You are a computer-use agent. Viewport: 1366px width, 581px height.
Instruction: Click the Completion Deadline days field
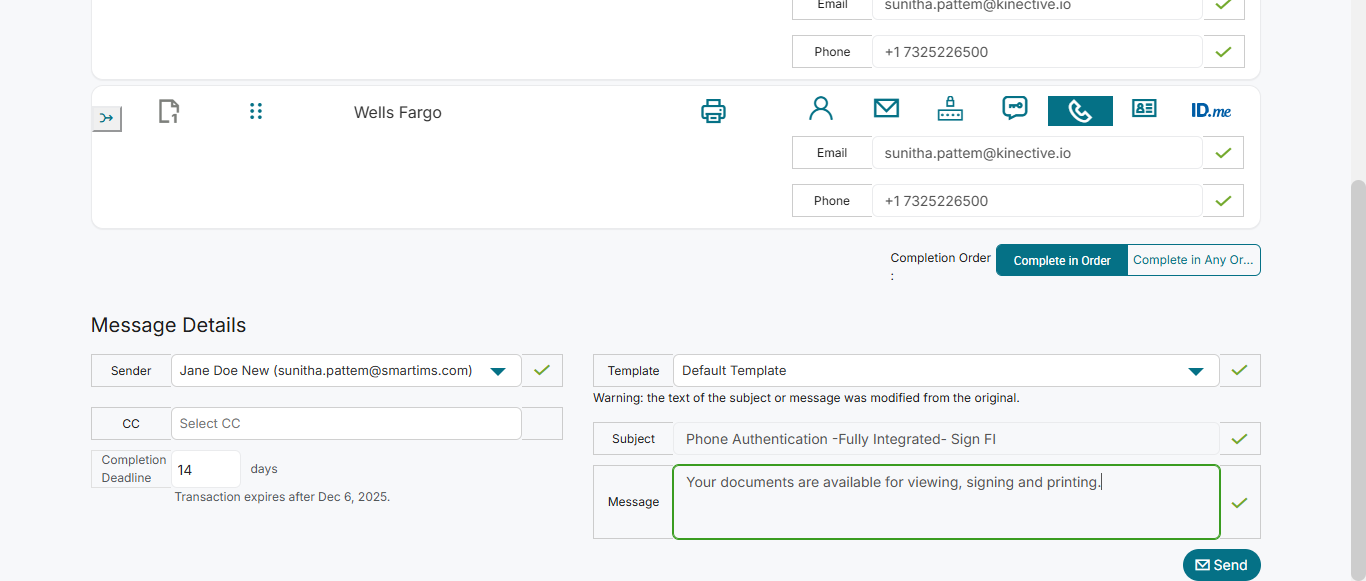pos(206,469)
